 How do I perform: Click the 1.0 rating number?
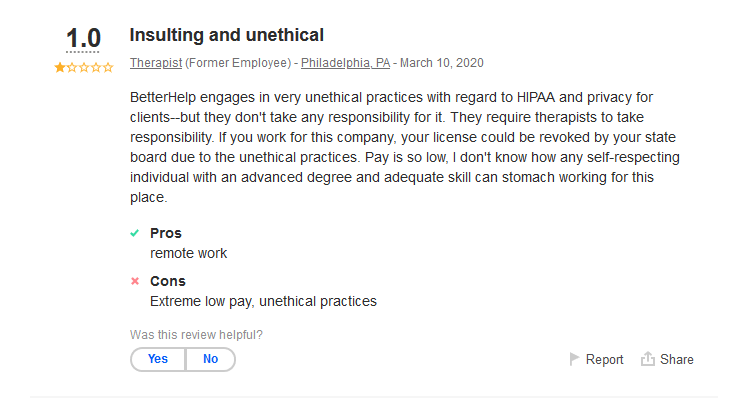point(83,39)
